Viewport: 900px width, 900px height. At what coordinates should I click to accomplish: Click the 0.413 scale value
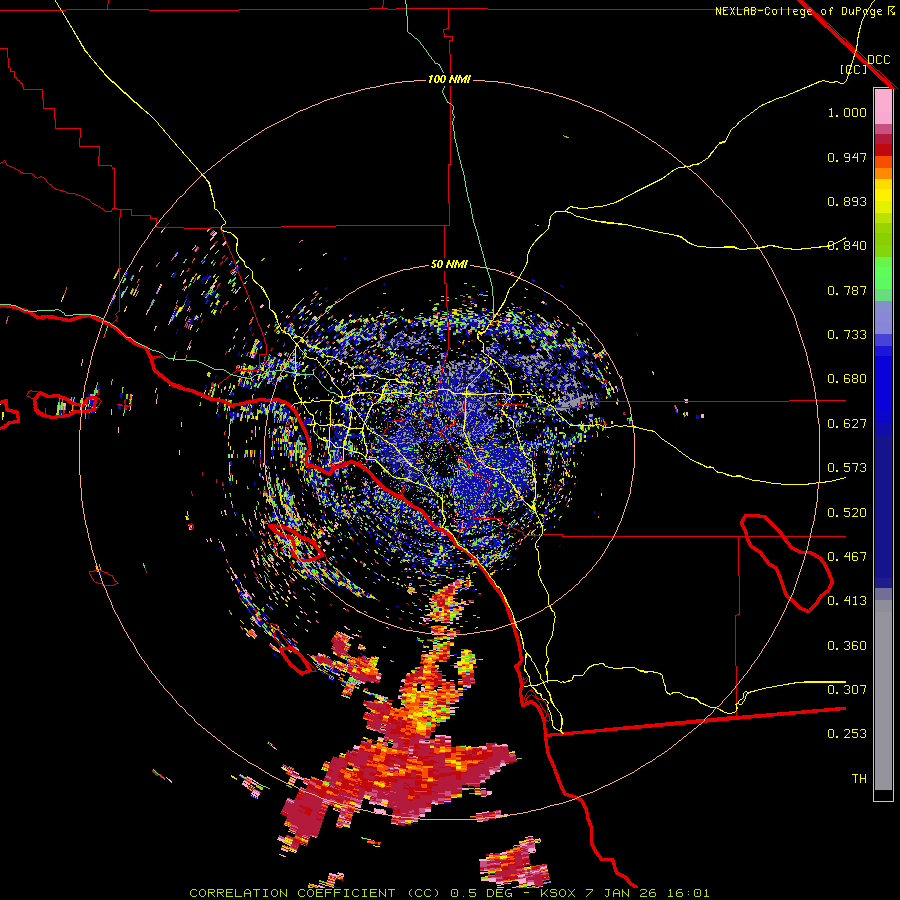(x=847, y=601)
